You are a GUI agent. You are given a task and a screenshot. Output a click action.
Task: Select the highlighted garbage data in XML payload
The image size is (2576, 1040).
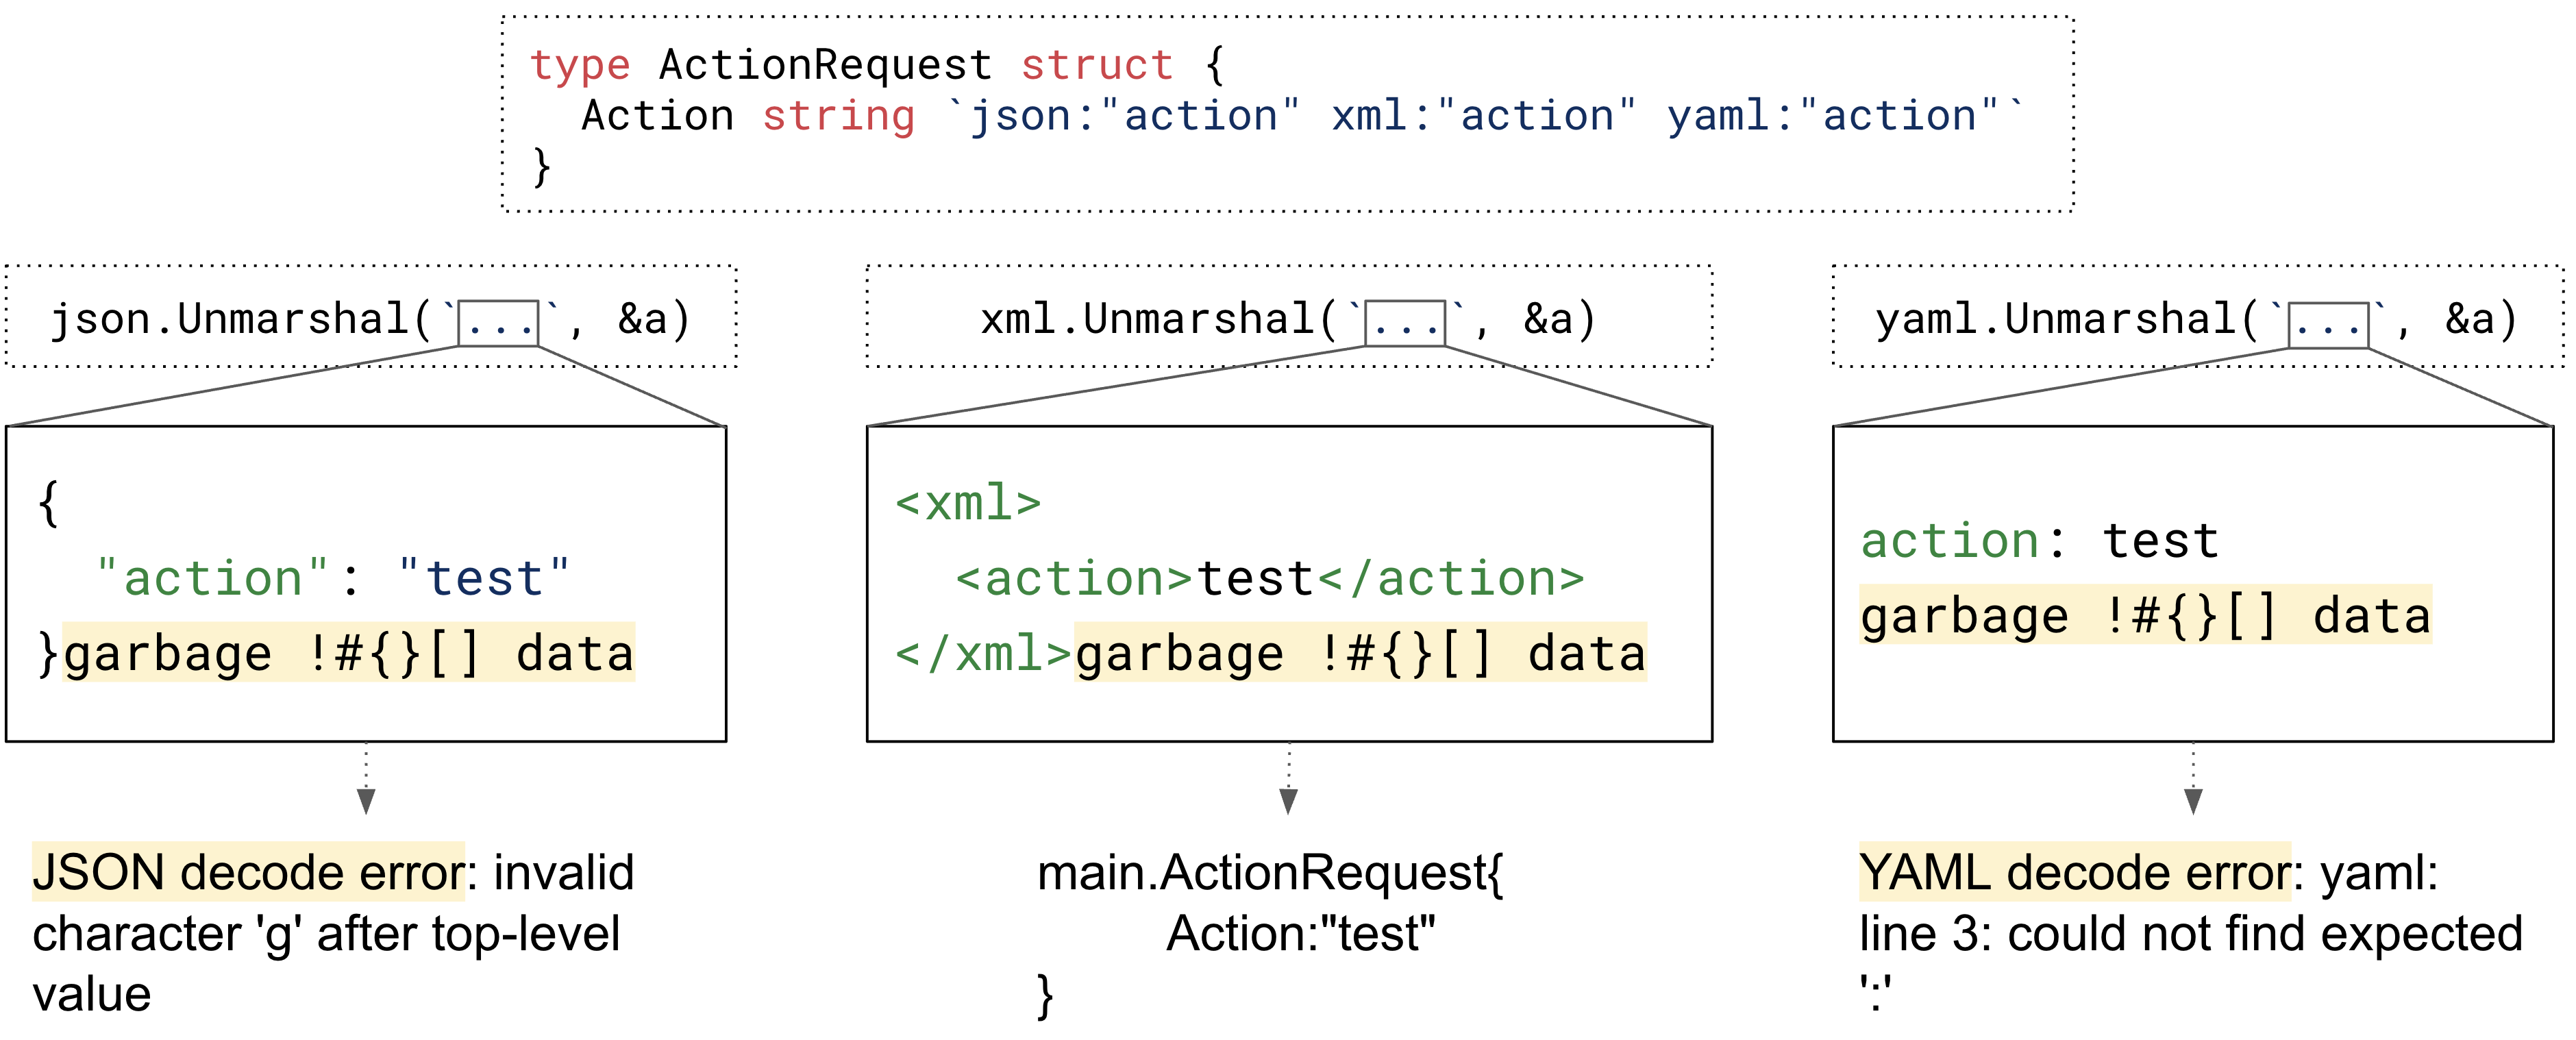click(1360, 653)
